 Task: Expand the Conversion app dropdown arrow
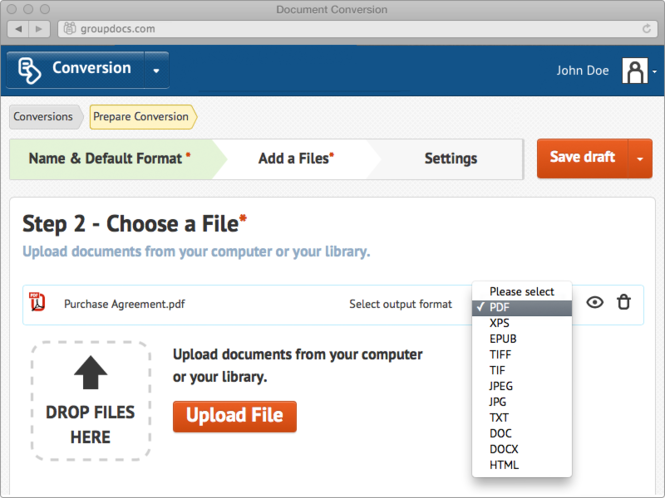coord(156,70)
